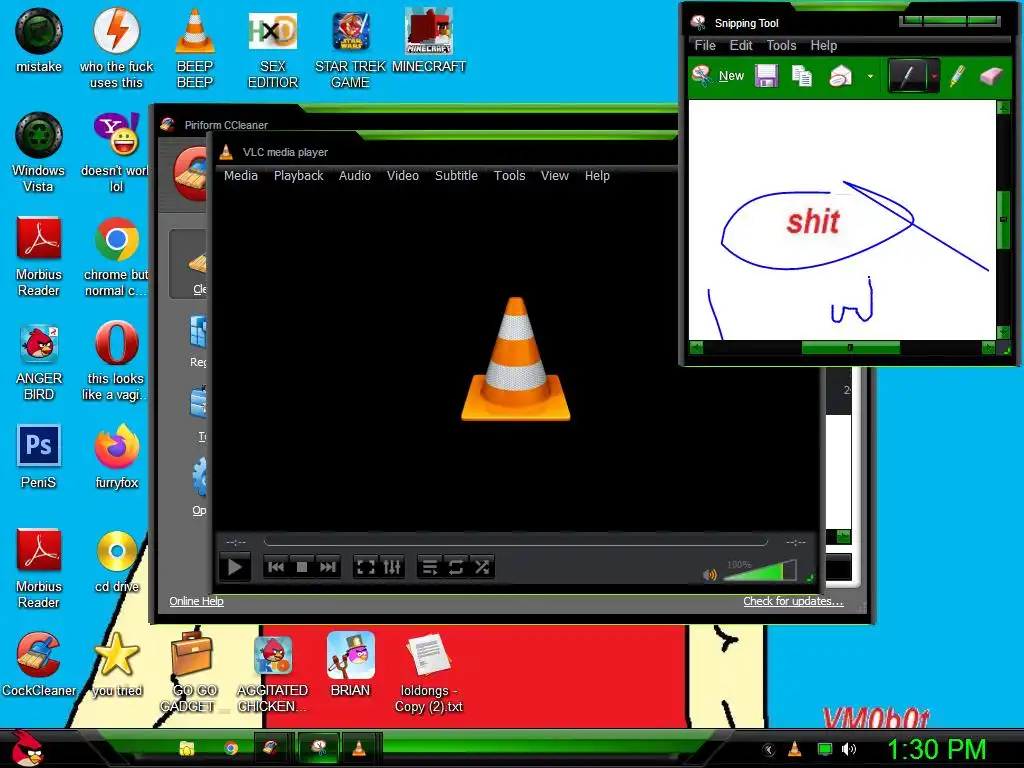Save the snip with floppy icon
The width and height of the screenshot is (1024, 768).
[x=766, y=76]
